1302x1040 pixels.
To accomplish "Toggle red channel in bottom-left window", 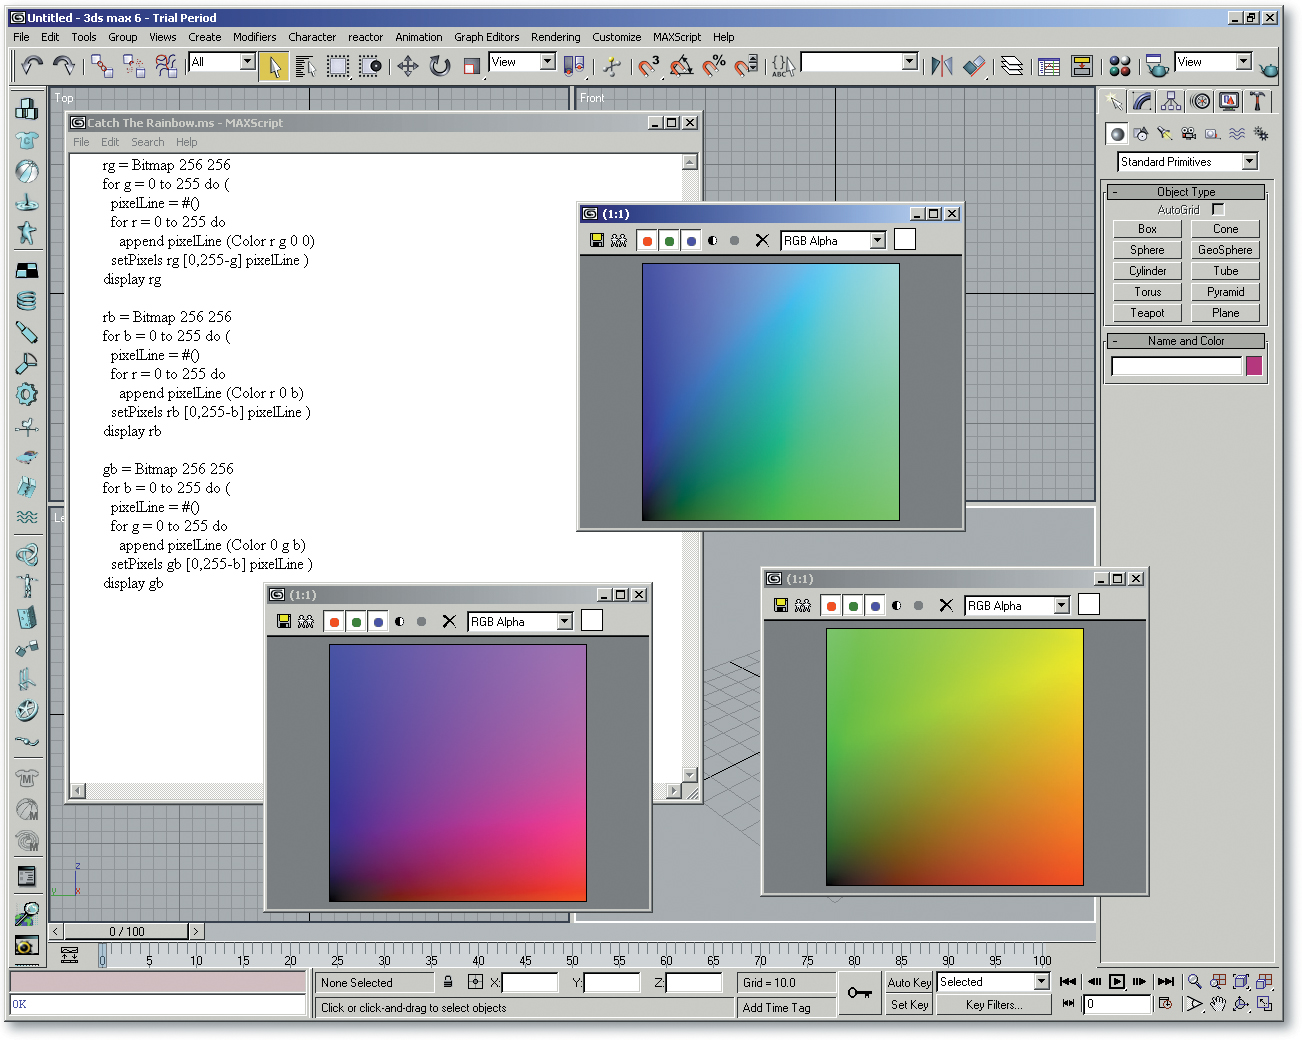I will tap(334, 621).
